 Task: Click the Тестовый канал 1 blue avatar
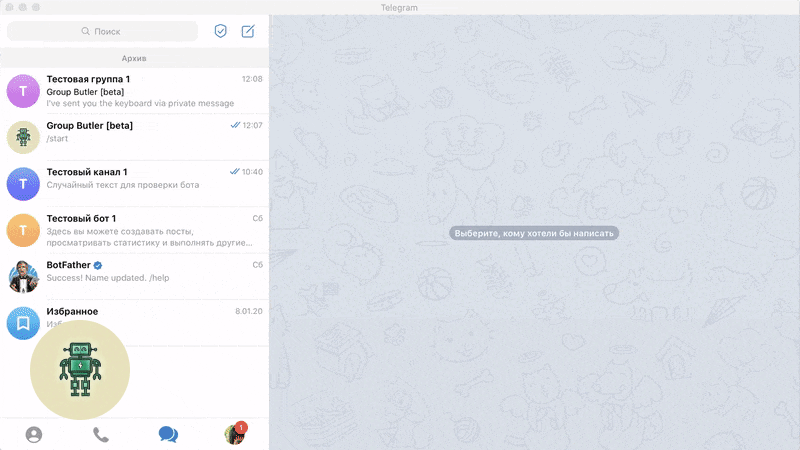click(x=23, y=184)
